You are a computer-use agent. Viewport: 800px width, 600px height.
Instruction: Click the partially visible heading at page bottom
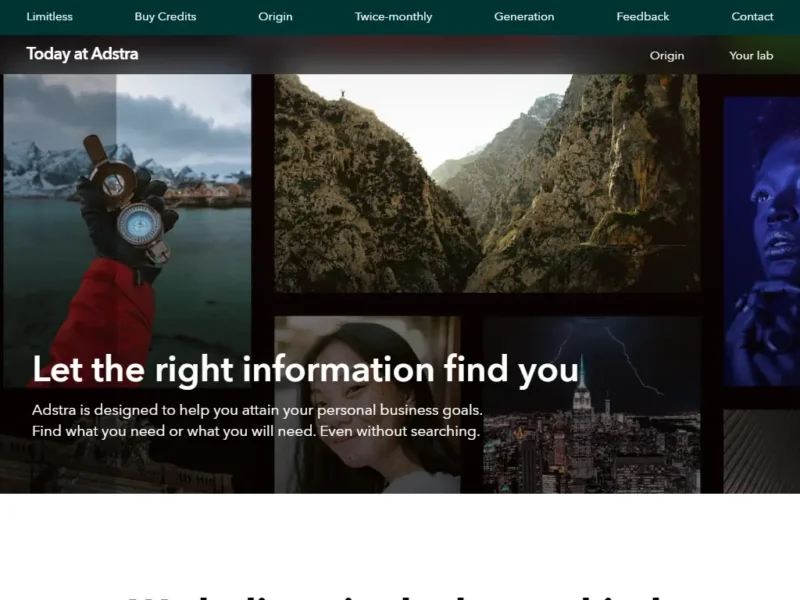(x=400, y=594)
